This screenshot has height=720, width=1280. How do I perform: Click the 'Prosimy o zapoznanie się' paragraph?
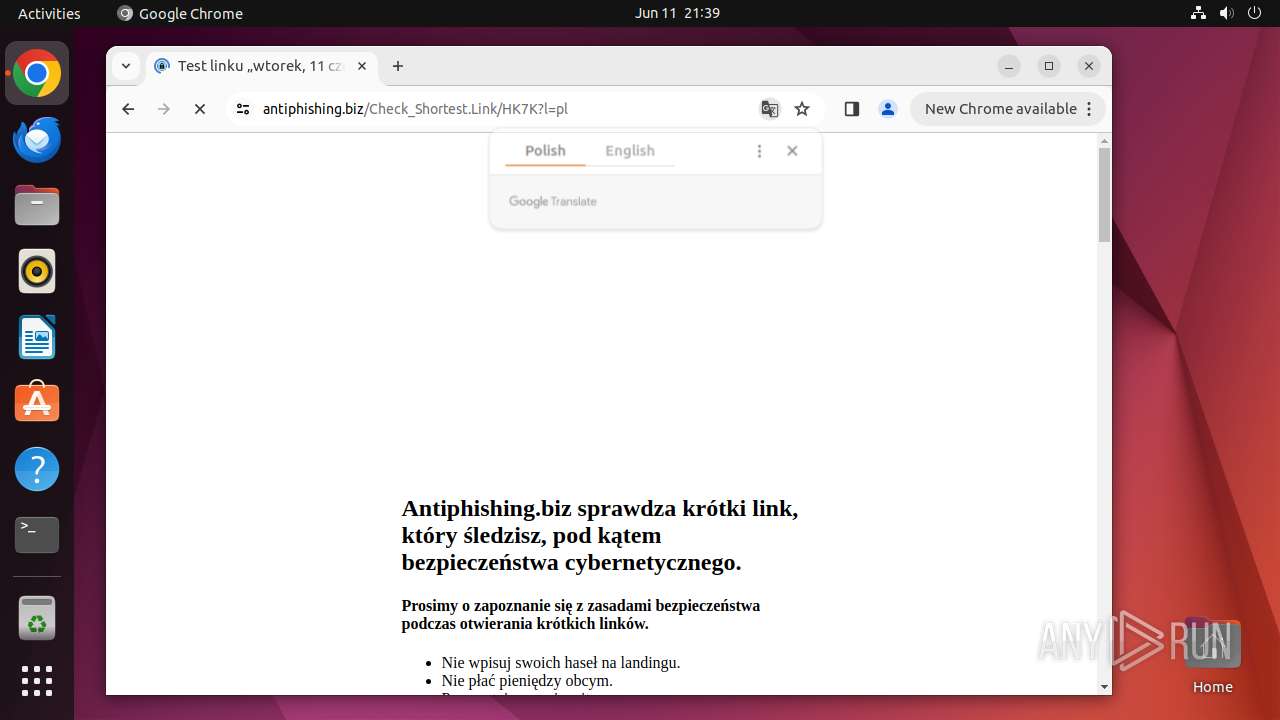(x=581, y=614)
